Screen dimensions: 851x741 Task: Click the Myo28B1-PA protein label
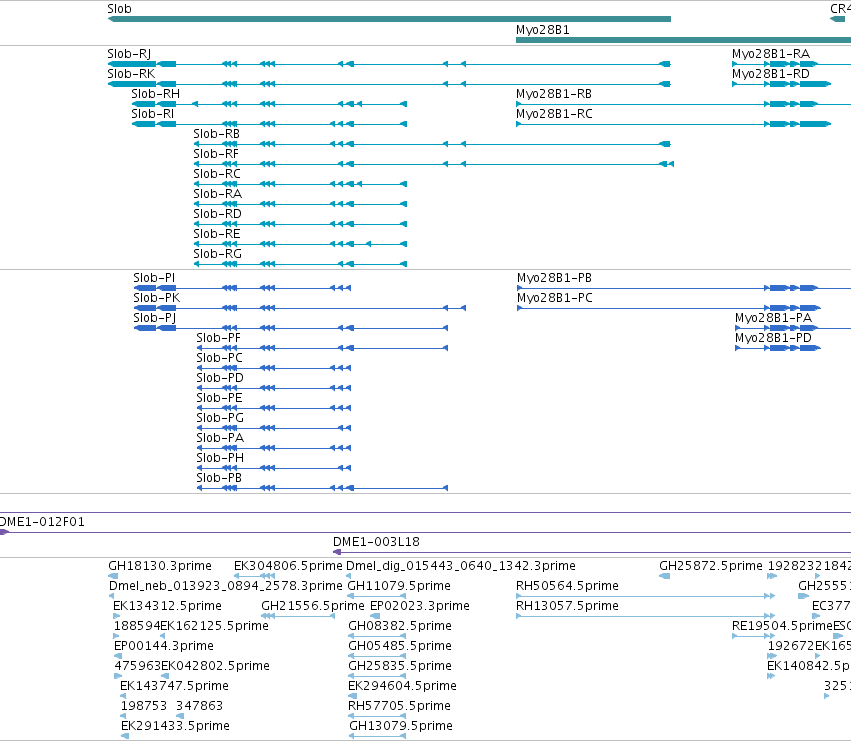[773, 318]
